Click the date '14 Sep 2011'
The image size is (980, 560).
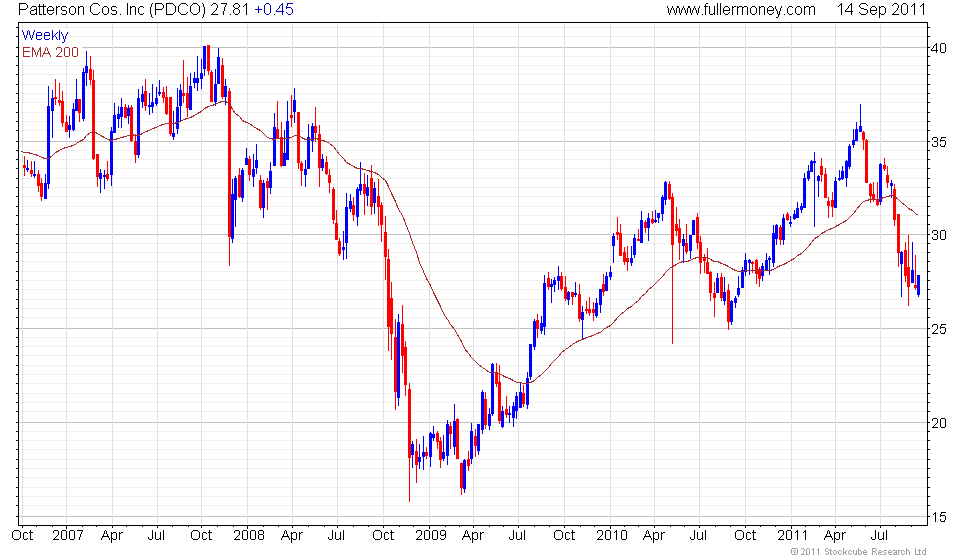tap(881, 10)
